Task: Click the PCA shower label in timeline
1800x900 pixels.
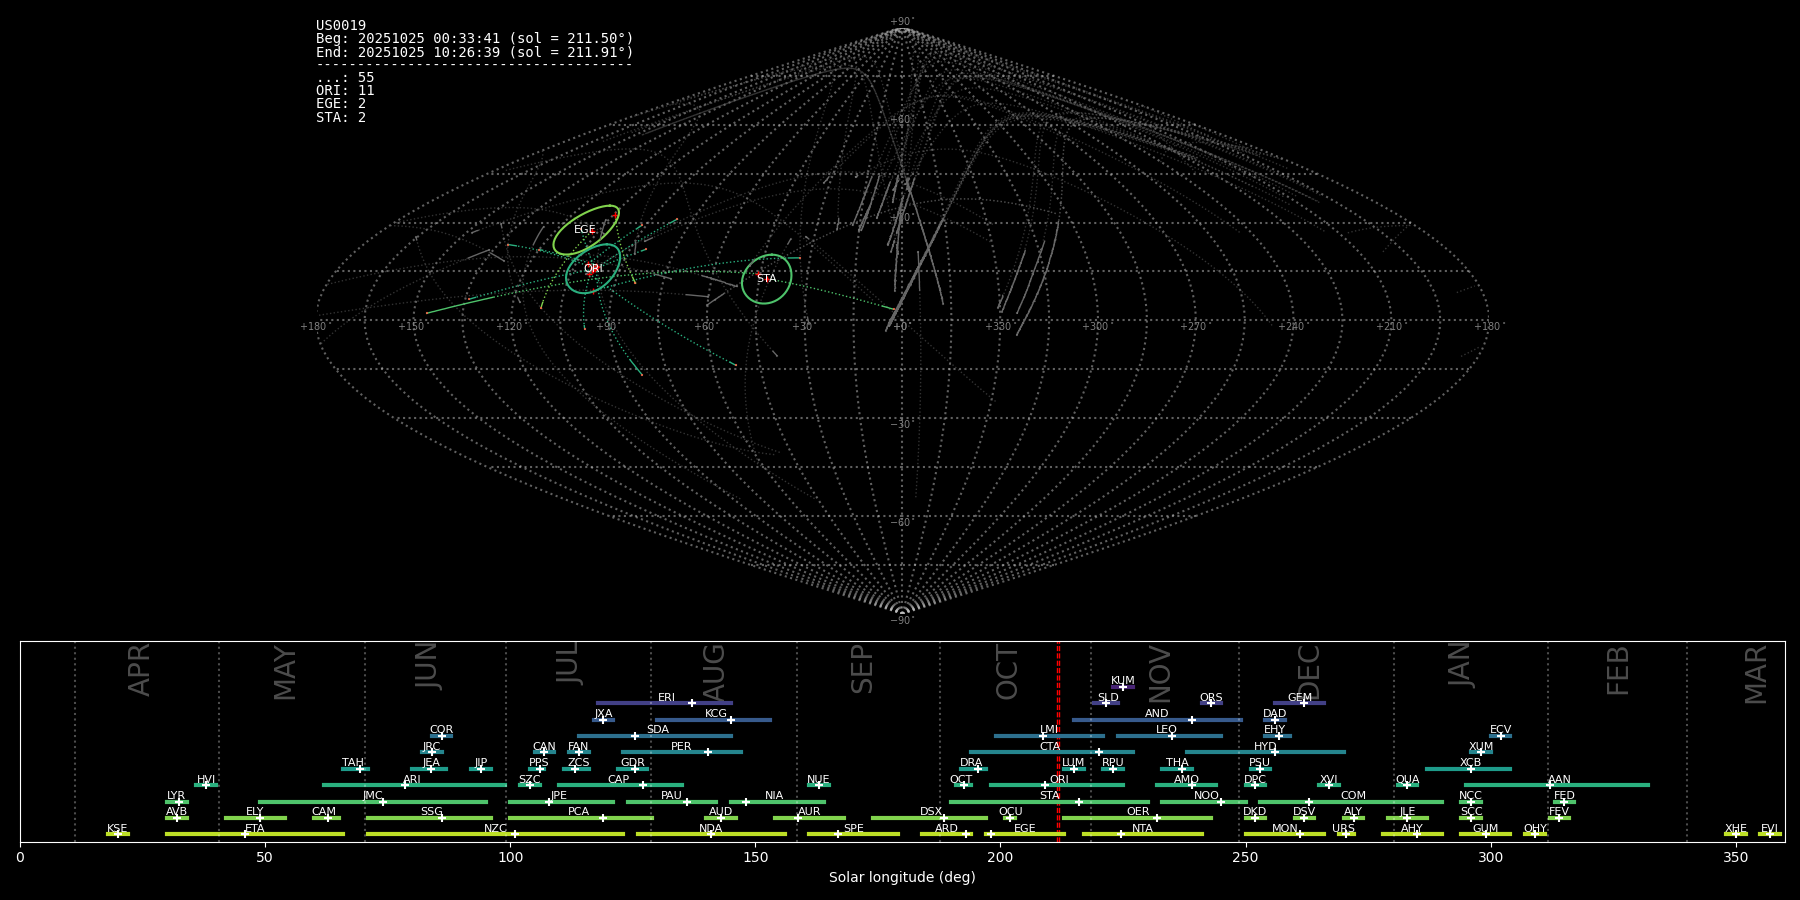Action: pyautogui.click(x=578, y=812)
